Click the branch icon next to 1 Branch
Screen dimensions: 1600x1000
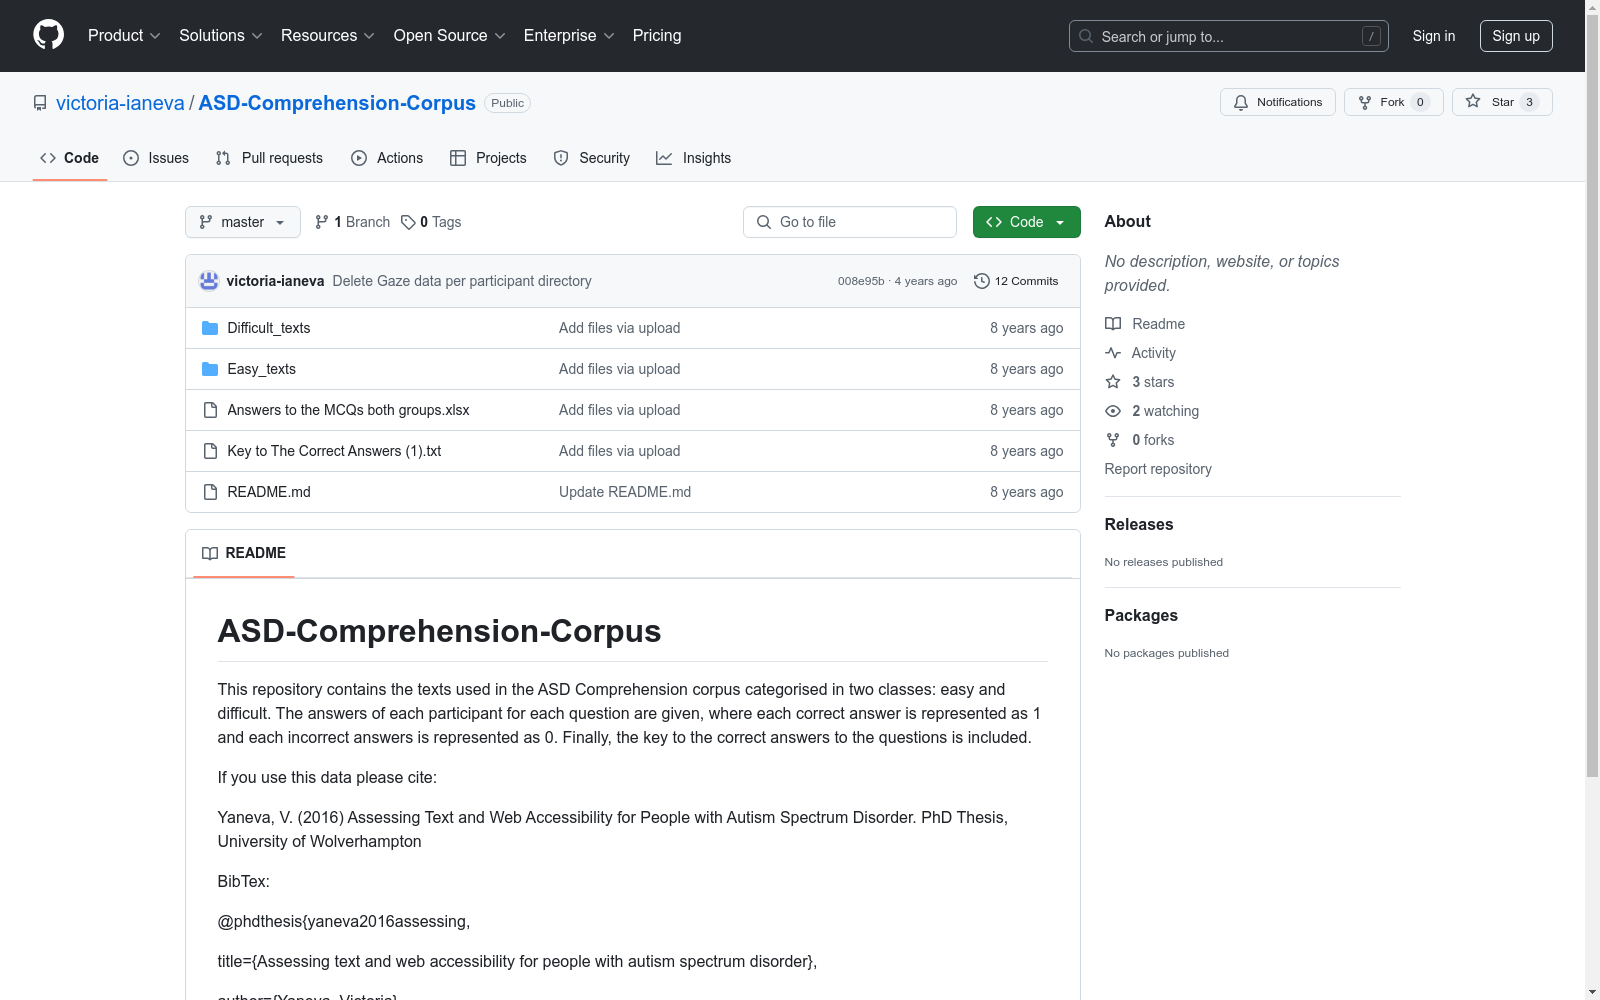point(322,222)
